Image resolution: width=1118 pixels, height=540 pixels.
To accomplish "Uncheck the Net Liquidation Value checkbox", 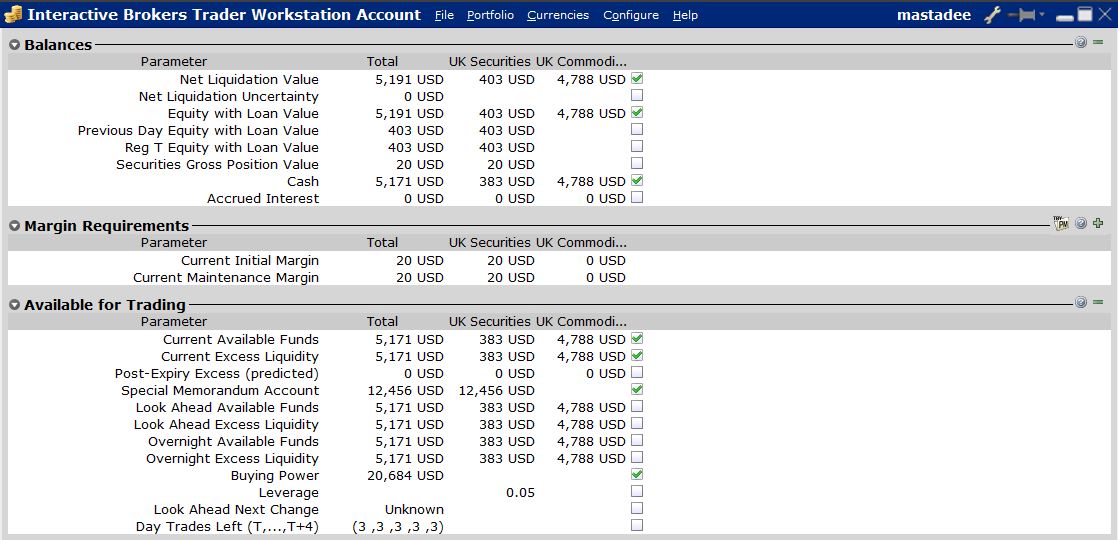I will point(637,78).
